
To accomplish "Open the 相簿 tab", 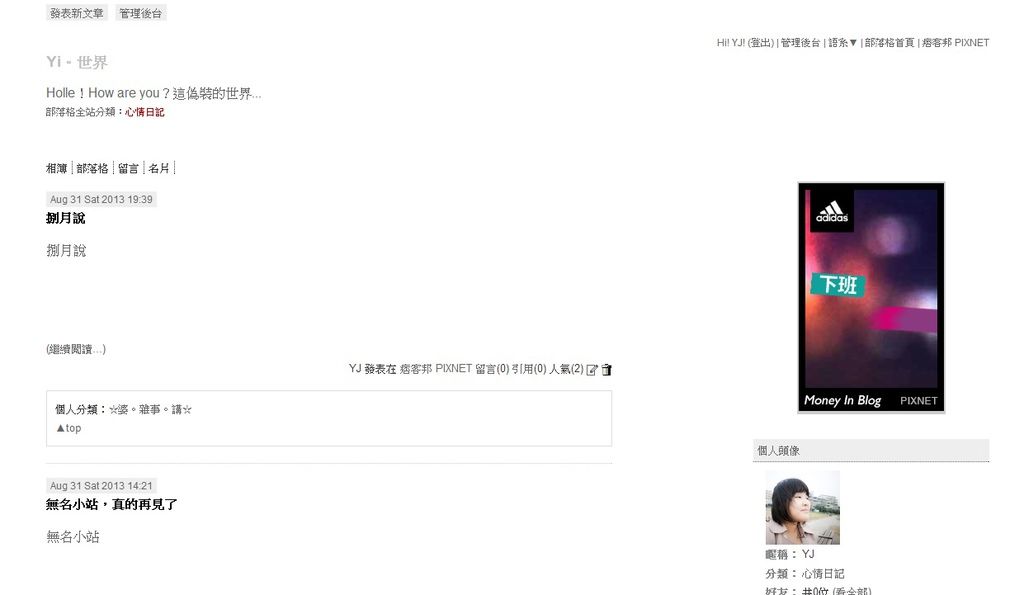I will (57, 169).
